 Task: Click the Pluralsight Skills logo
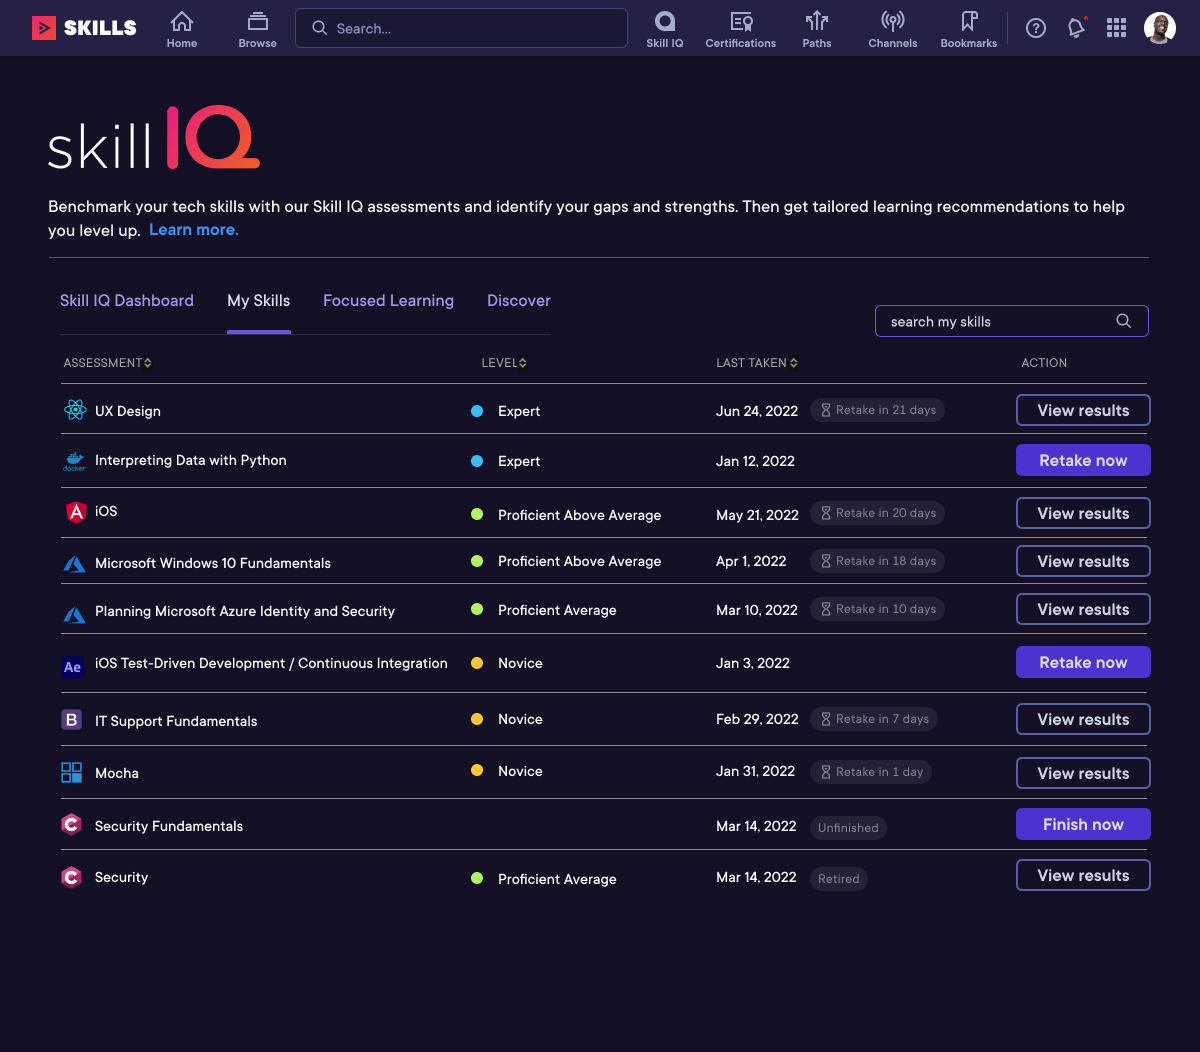click(84, 28)
